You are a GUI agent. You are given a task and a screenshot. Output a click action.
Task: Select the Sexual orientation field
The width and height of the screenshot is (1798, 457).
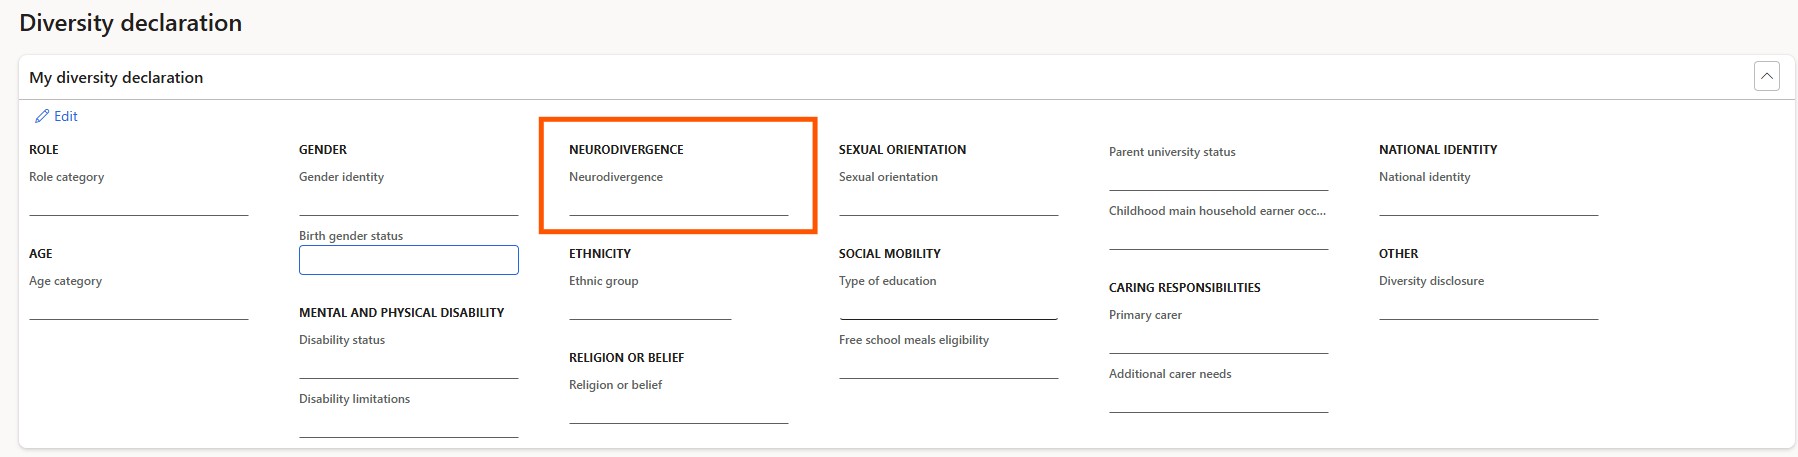tap(948, 202)
